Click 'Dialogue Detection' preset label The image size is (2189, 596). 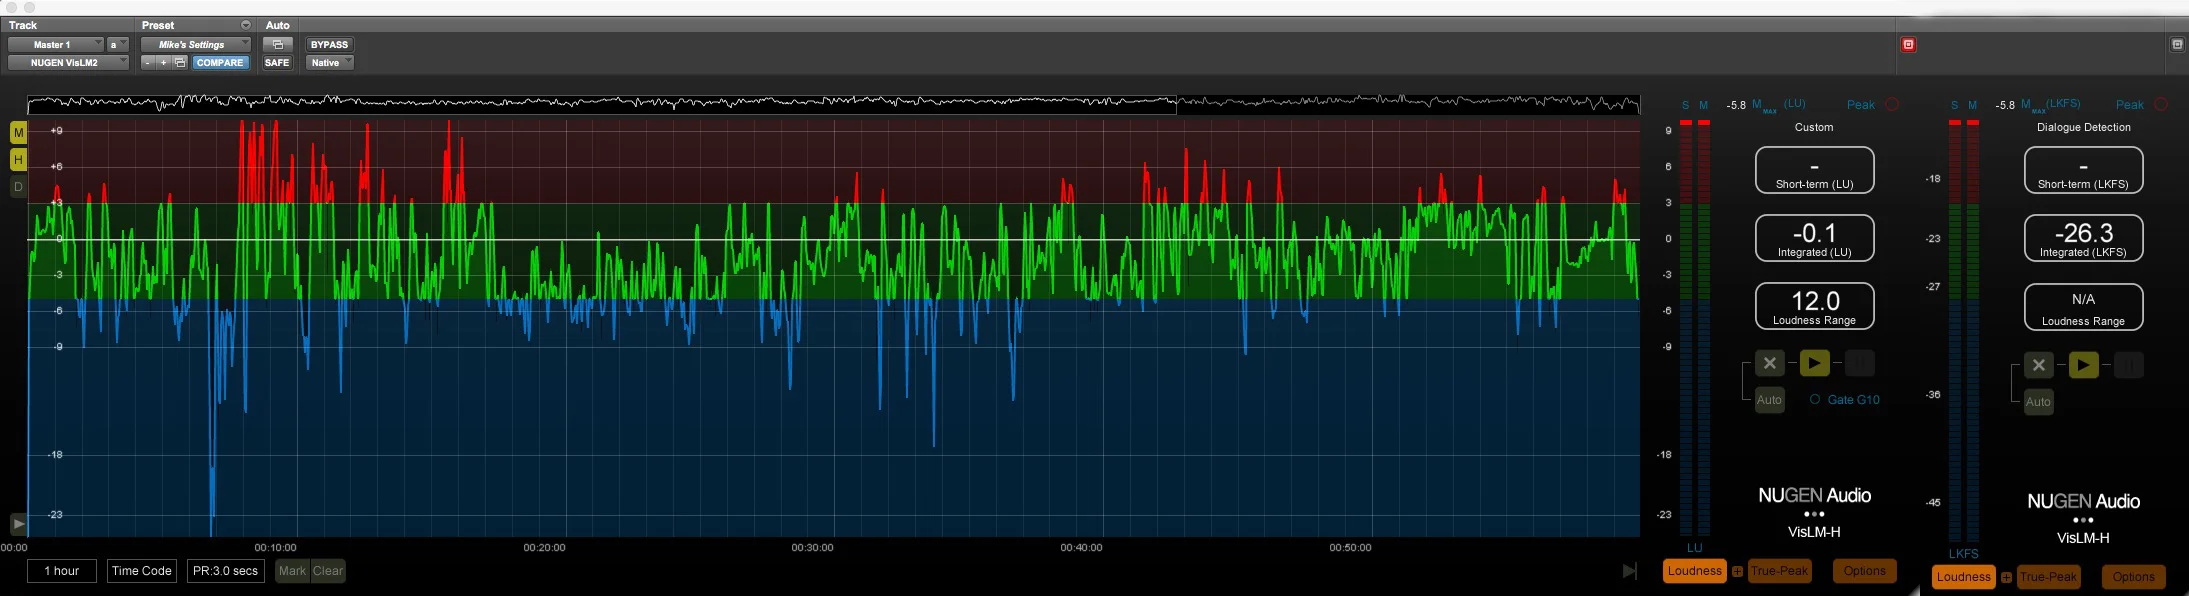tap(2083, 128)
